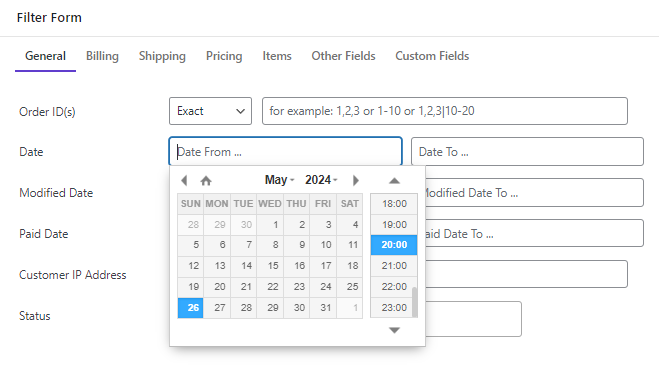Pick May 22 in the calendar

[x=270, y=287]
